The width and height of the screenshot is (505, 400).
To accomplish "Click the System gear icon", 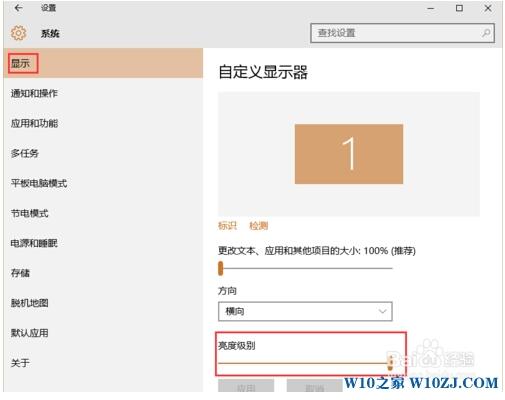I will point(19,33).
